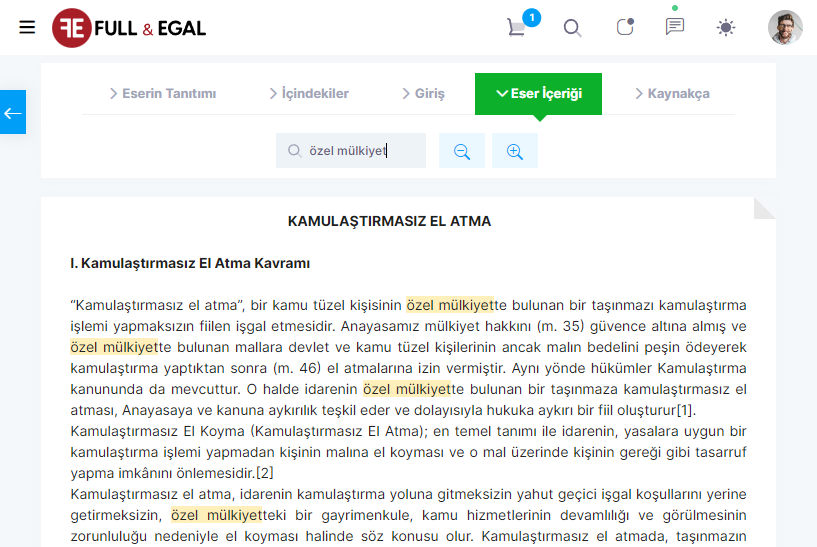
Task: Open the Giriş tab
Action: [x=424, y=94]
